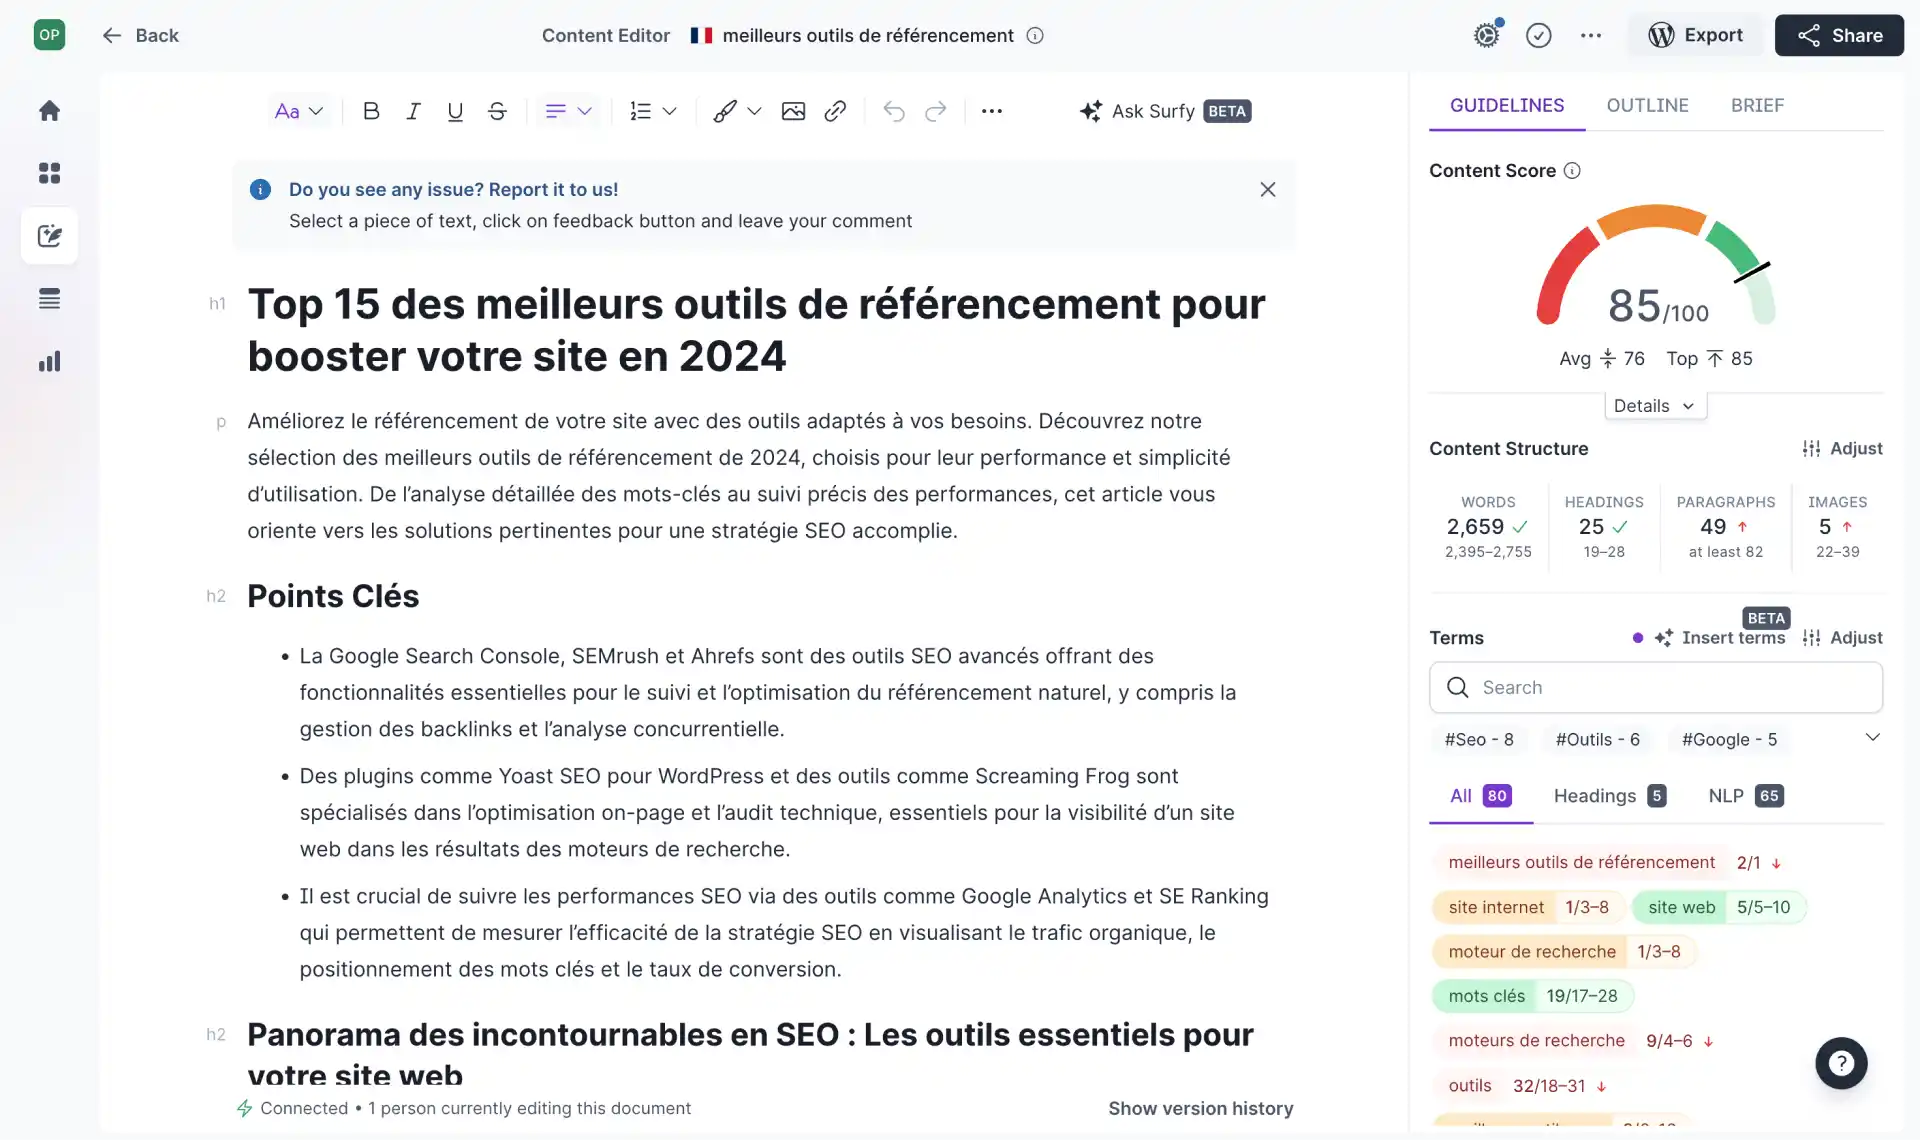Share the document

pyautogui.click(x=1839, y=35)
